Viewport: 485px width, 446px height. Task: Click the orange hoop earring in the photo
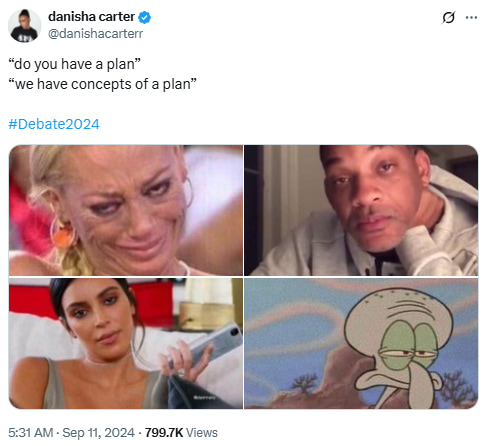[x=62, y=233]
